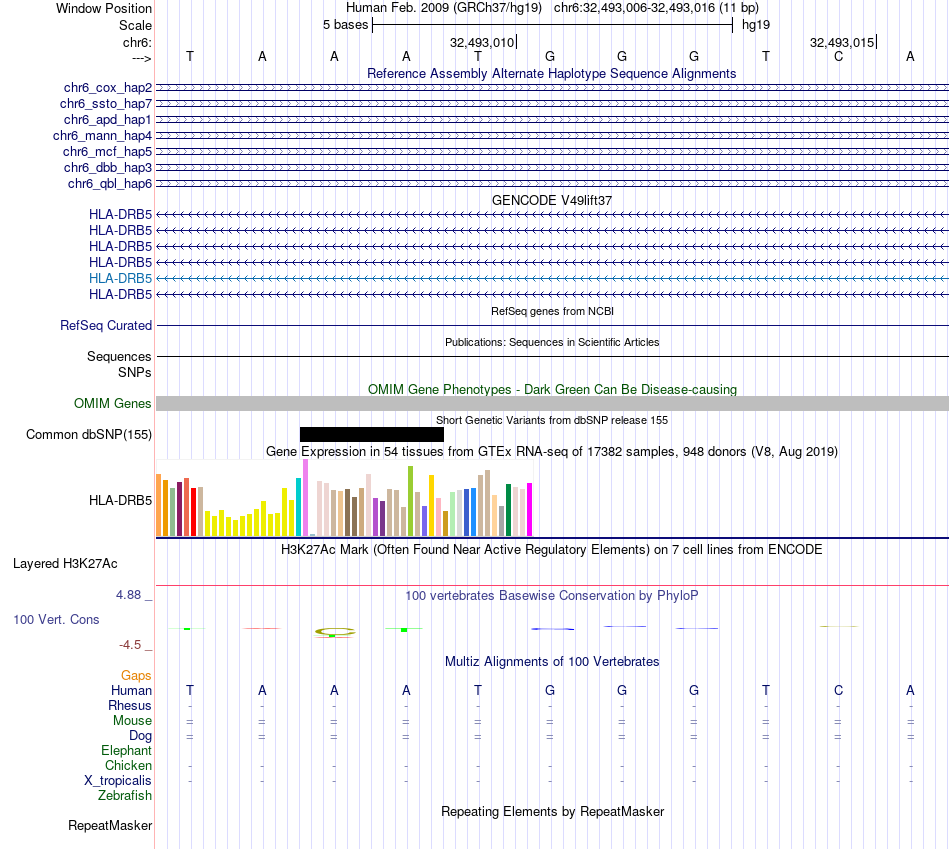Screen dimensions: 950x849
Task: Open the chr6_qbl_hap6 haplotype label
Action: [110, 183]
